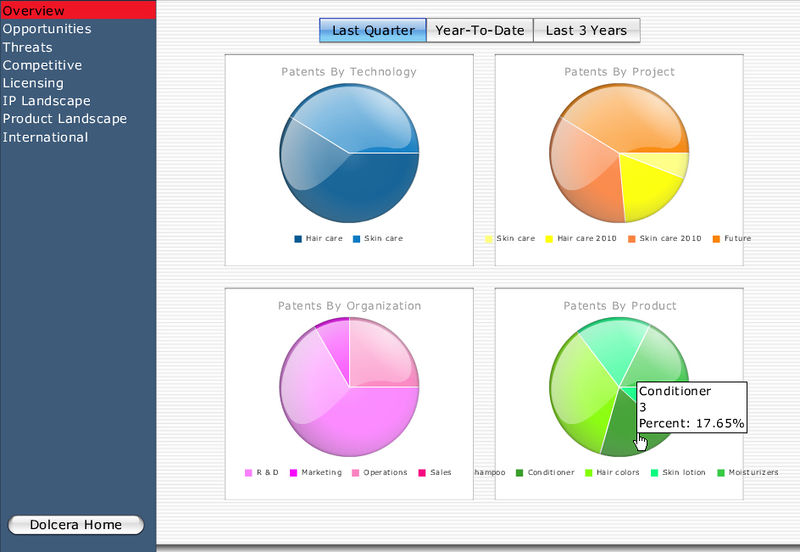
Task: Open IP Landscape from the sidebar
Action: [47, 101]
